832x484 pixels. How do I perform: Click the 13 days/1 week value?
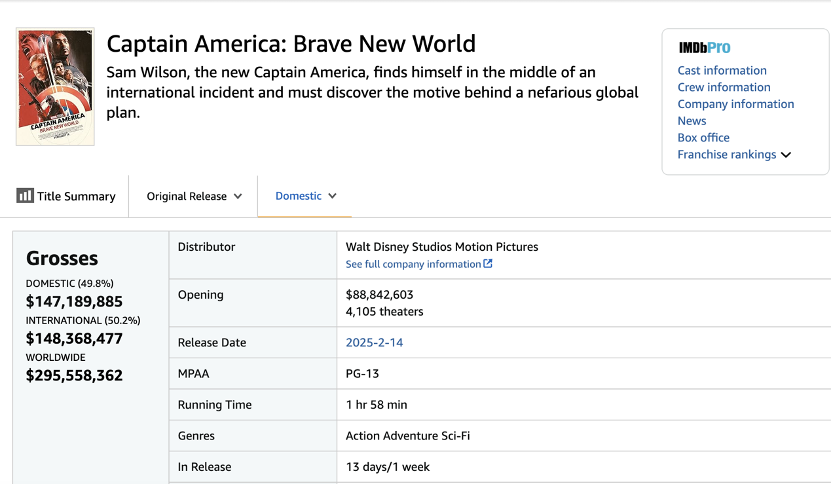[387, 467]
